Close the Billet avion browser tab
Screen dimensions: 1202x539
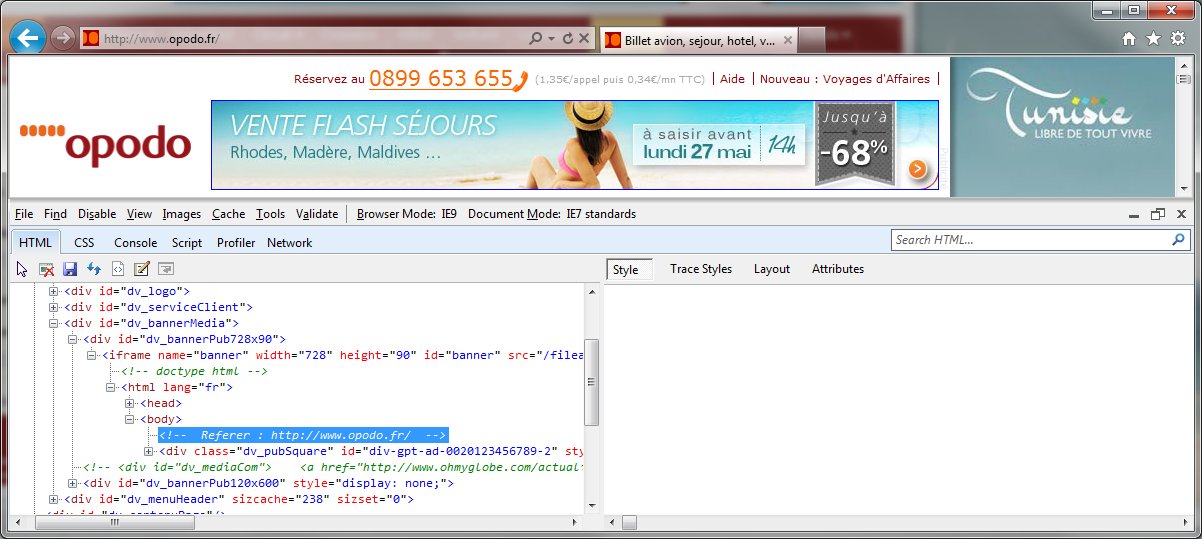click(787, 41)
